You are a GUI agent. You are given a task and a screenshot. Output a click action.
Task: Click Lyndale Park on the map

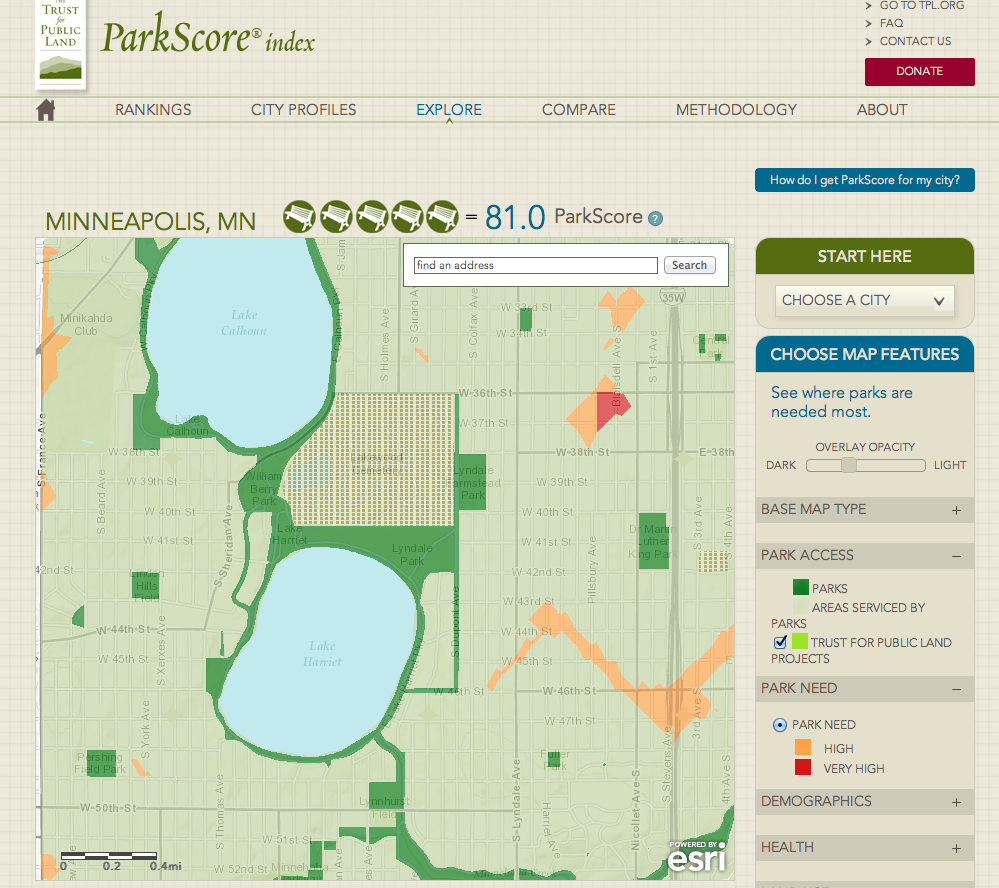click(x=412, y=554)
